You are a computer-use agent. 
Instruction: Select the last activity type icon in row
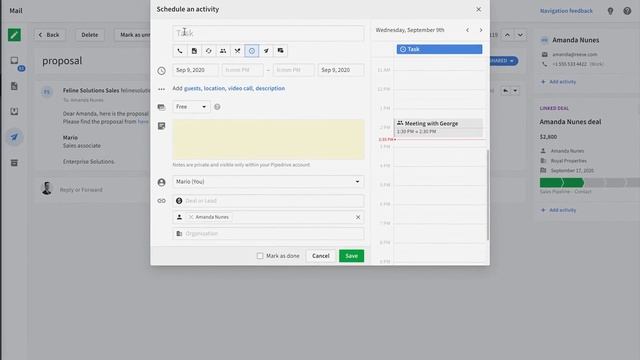(x=280, y=51)
